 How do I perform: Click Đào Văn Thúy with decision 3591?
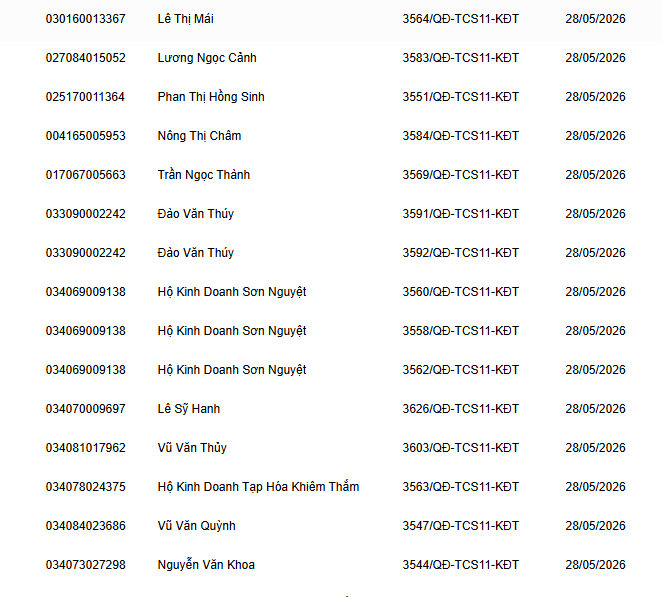point(195,214)
